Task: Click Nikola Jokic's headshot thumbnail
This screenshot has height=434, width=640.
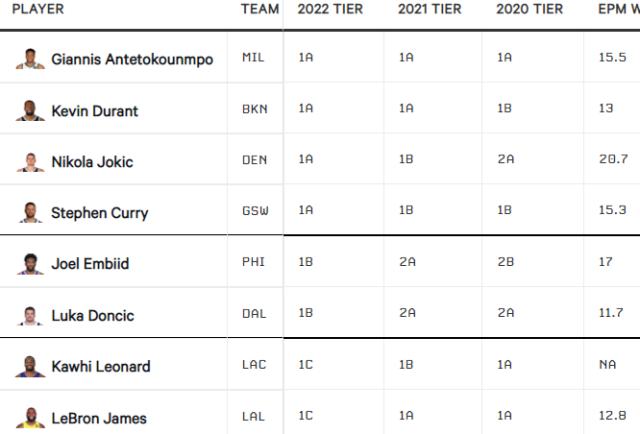Action: 30,161
